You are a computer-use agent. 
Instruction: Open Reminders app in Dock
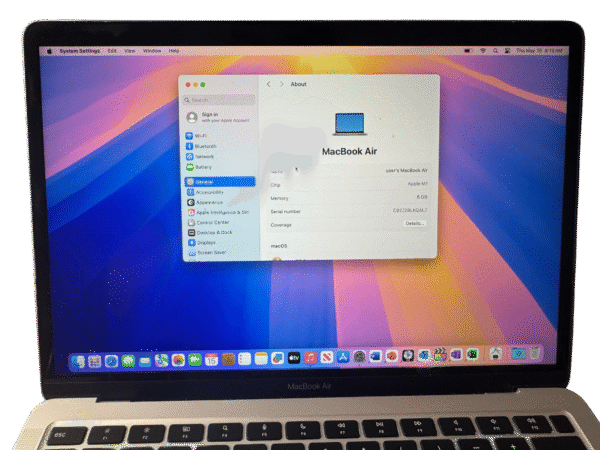245,359
